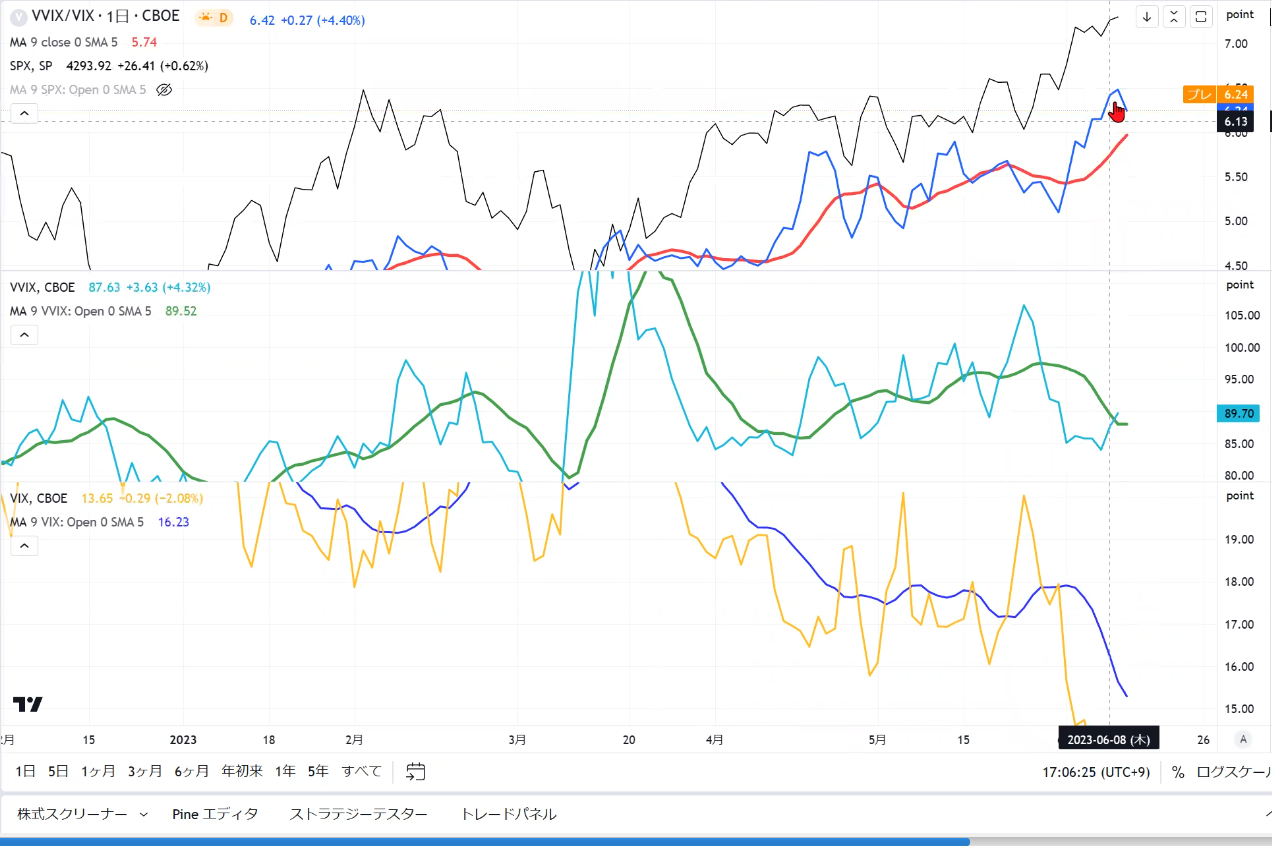This screenshot has width=1272, height=846.
Task: Move top pane down with arrow icon
Action: 1148,16
